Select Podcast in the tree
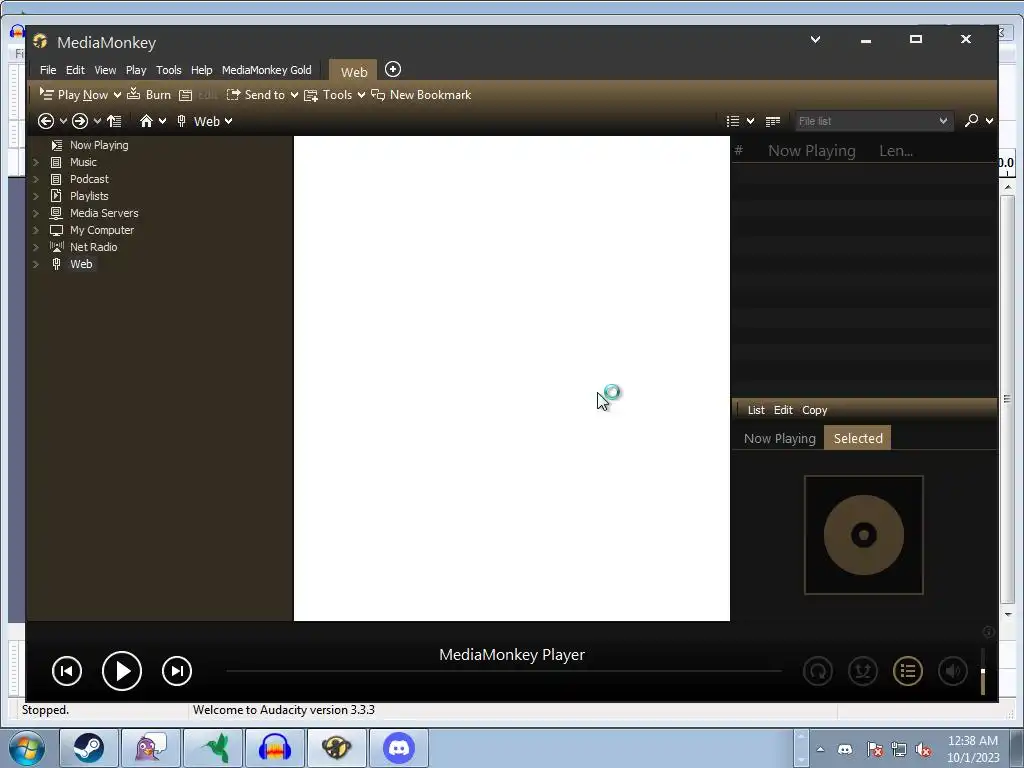The height and width of the screenshot is (768, 1024). [x=89, y=179]
